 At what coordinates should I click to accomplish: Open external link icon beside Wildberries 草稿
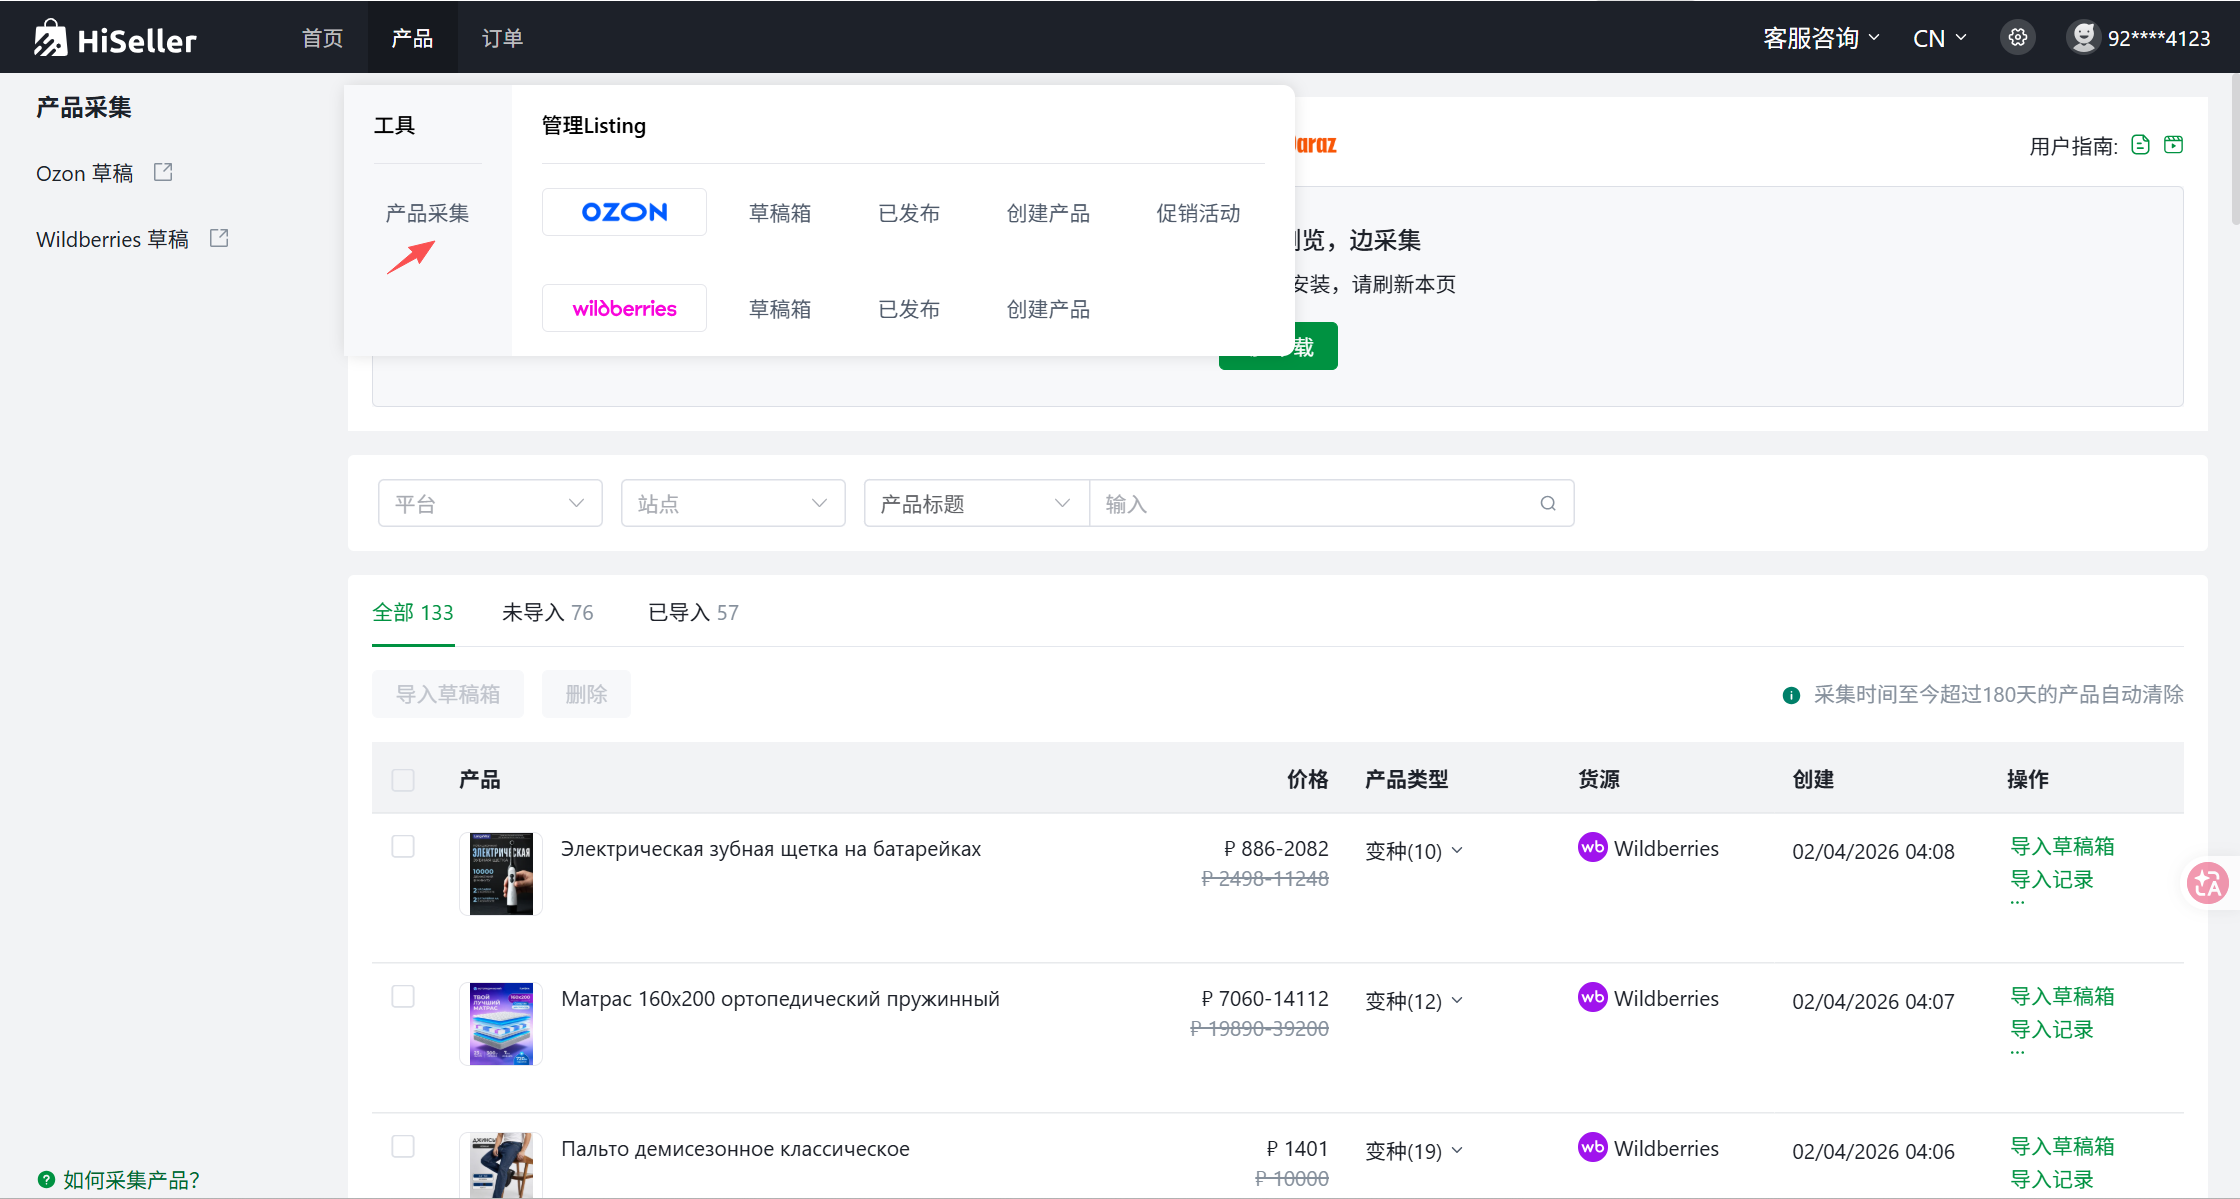coord(219,238)
